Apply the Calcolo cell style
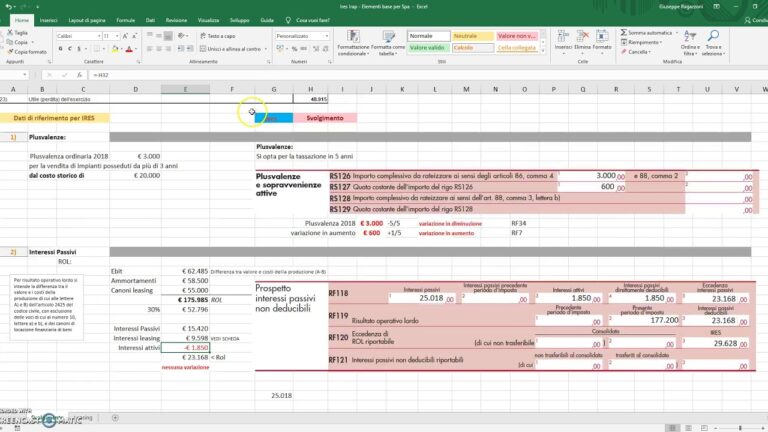 [x=472, y=48]
